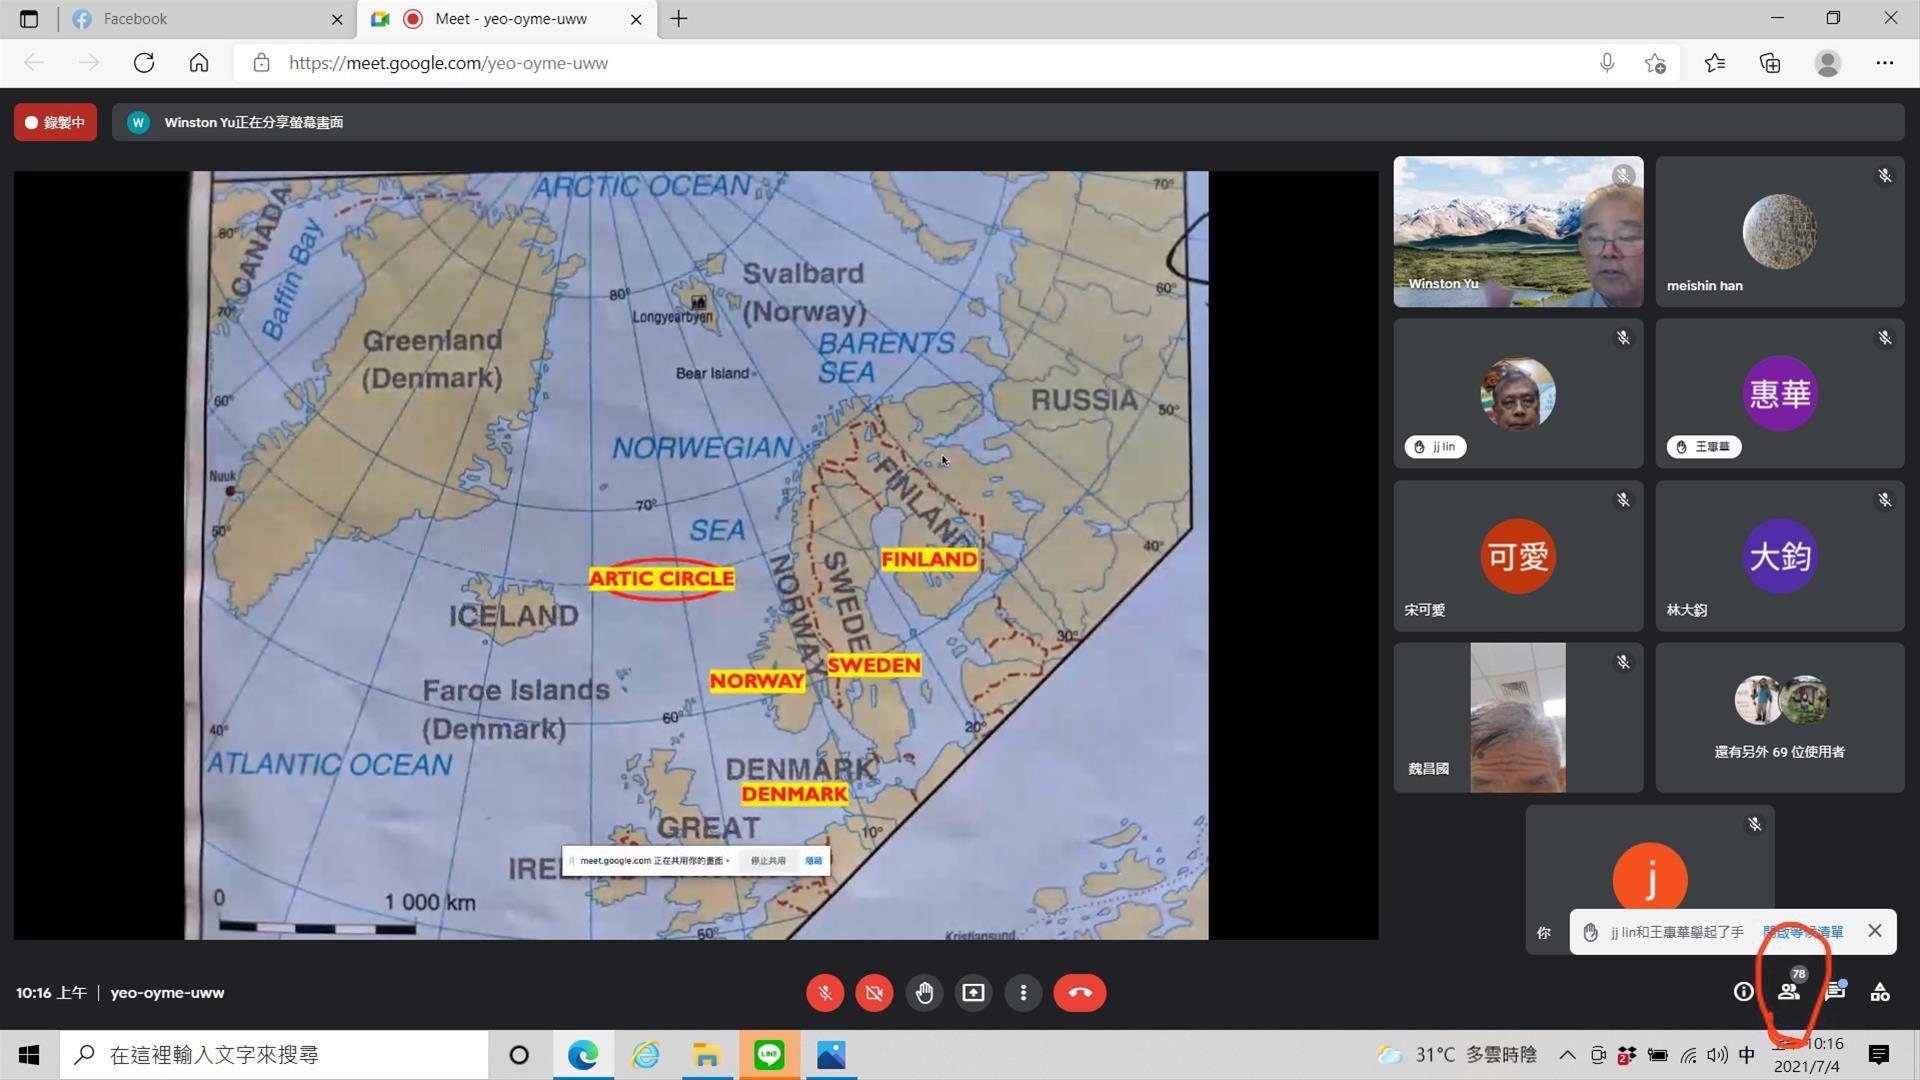1920x1080 pixels.
Task: Open meeting details info icon
Action: [1743, 992]
